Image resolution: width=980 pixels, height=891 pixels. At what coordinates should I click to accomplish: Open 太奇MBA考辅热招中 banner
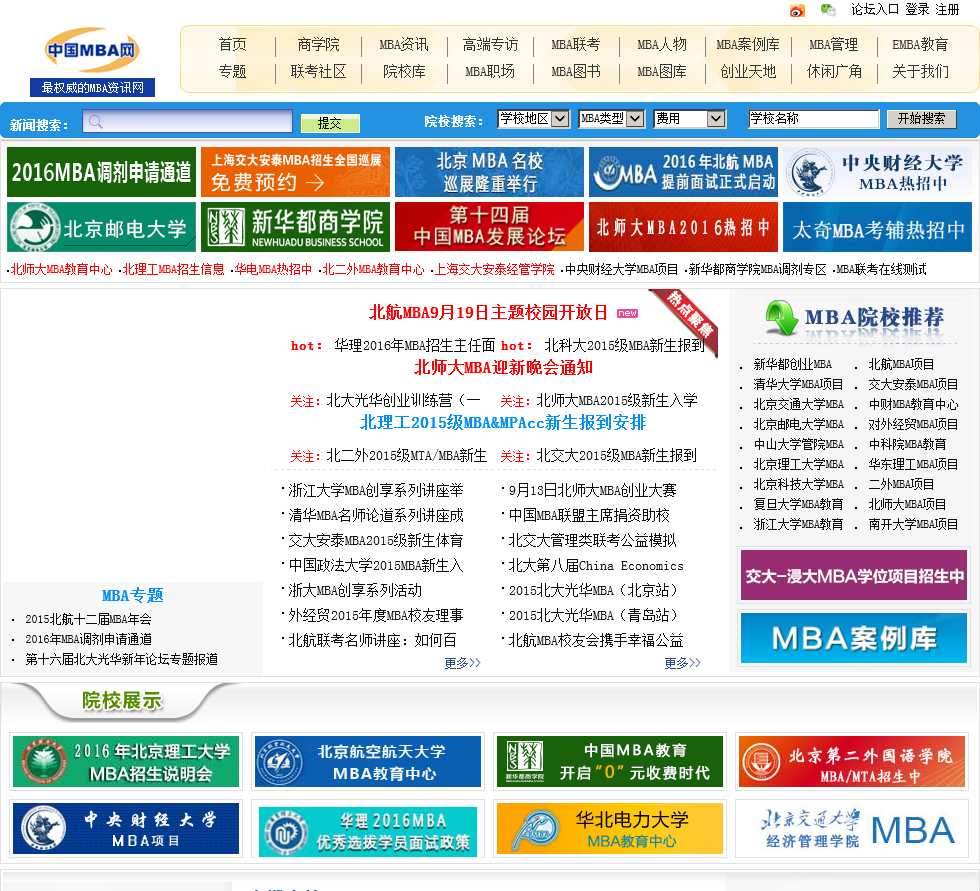878,227
